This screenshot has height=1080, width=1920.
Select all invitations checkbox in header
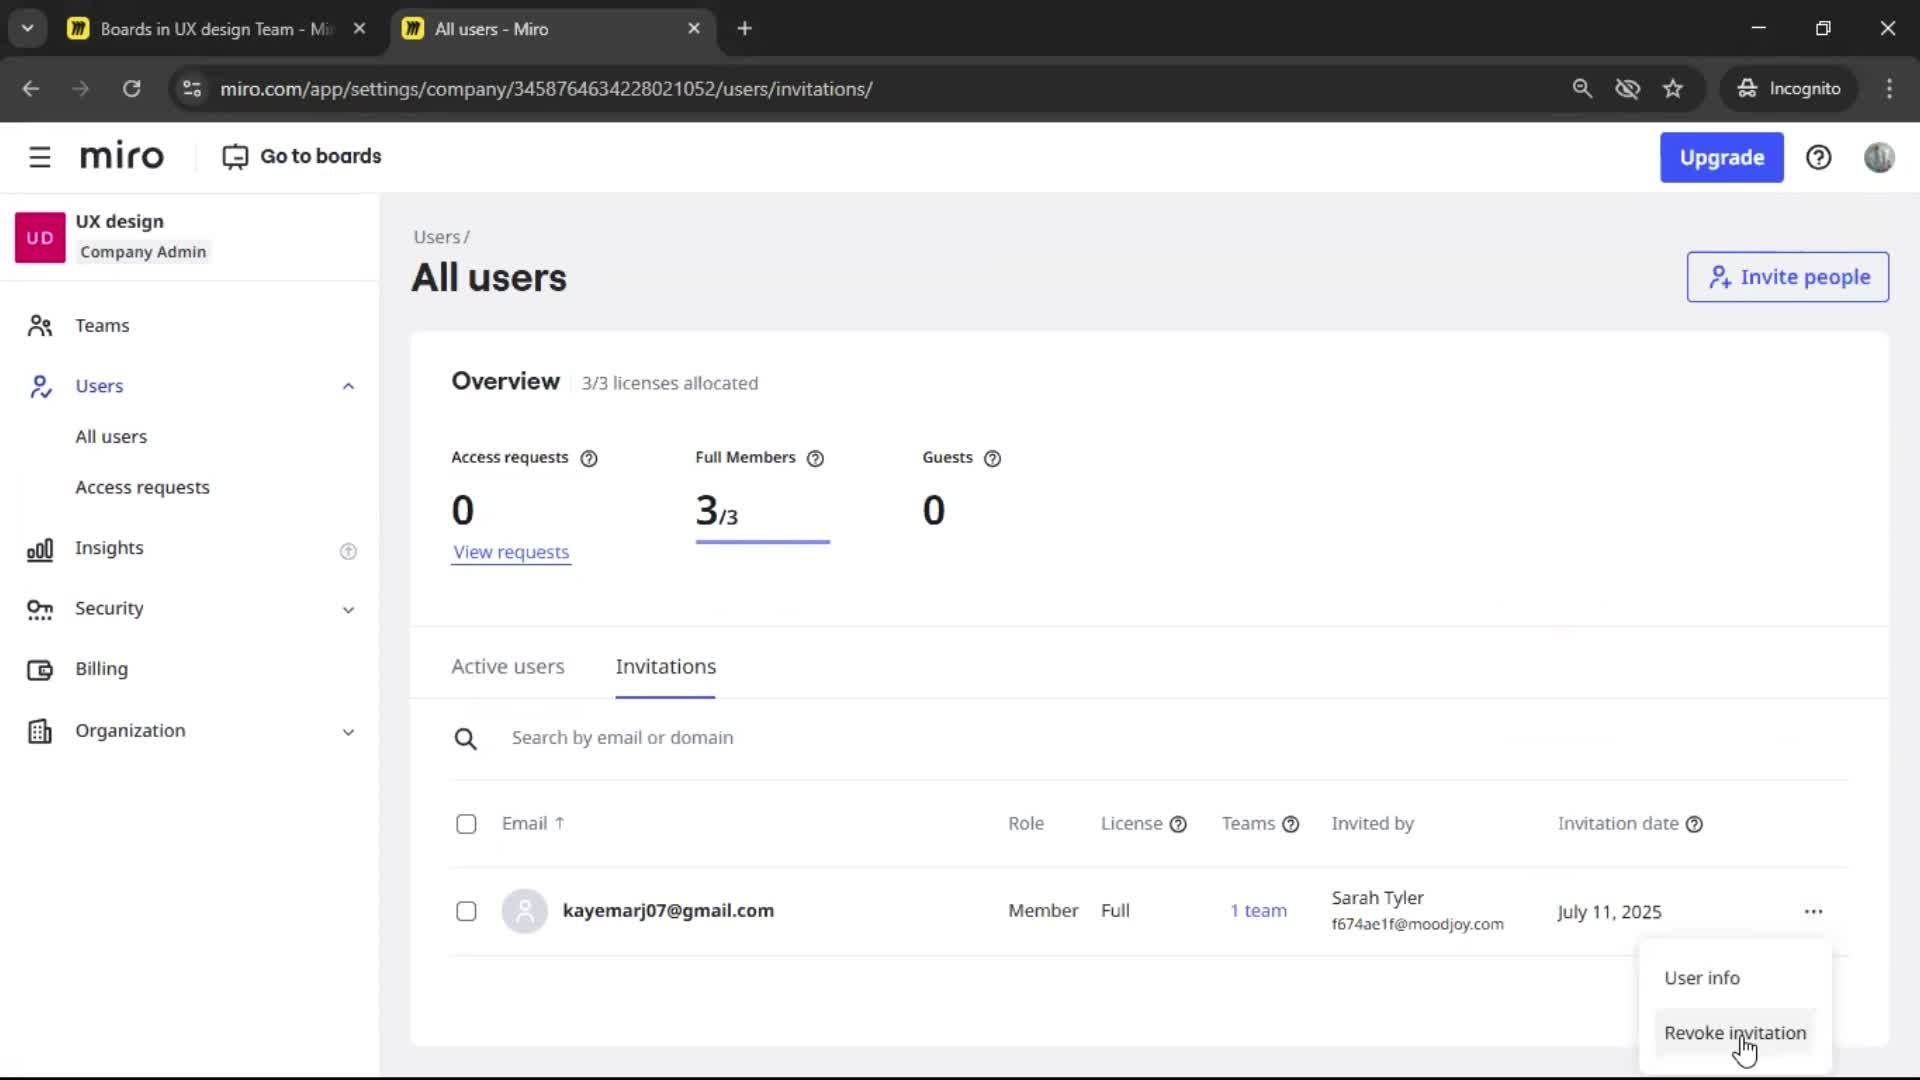coord(466,824)
